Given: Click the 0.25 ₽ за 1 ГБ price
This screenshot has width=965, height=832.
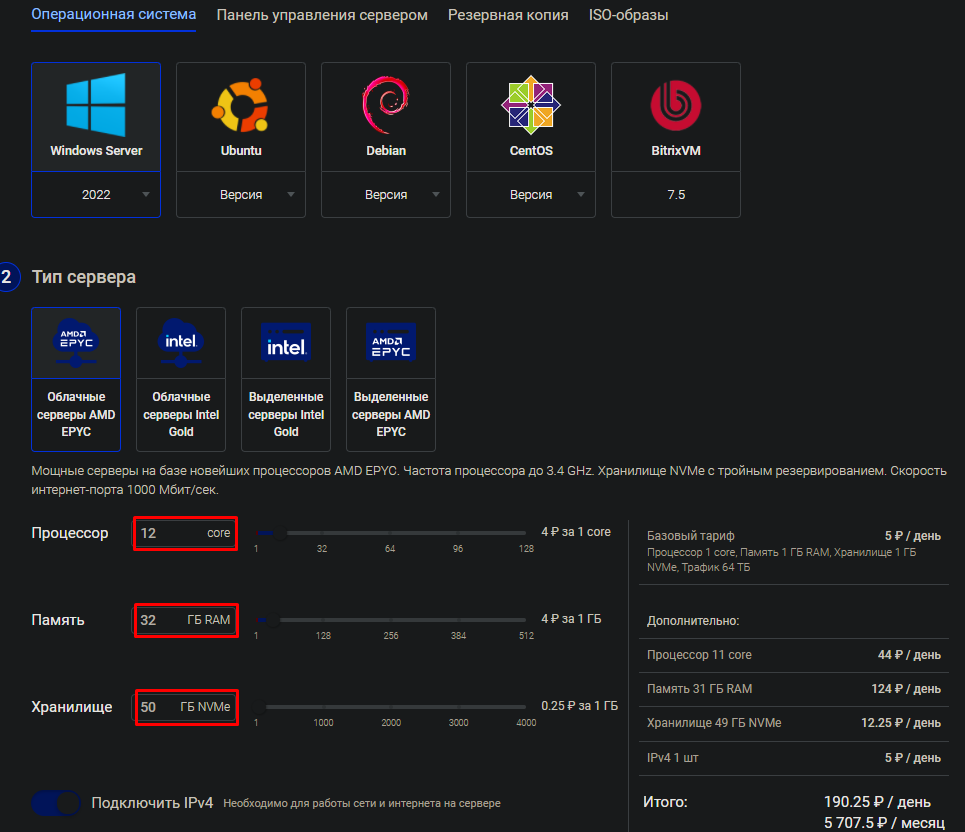Looking at the screenshot, I should pos(580,705).
